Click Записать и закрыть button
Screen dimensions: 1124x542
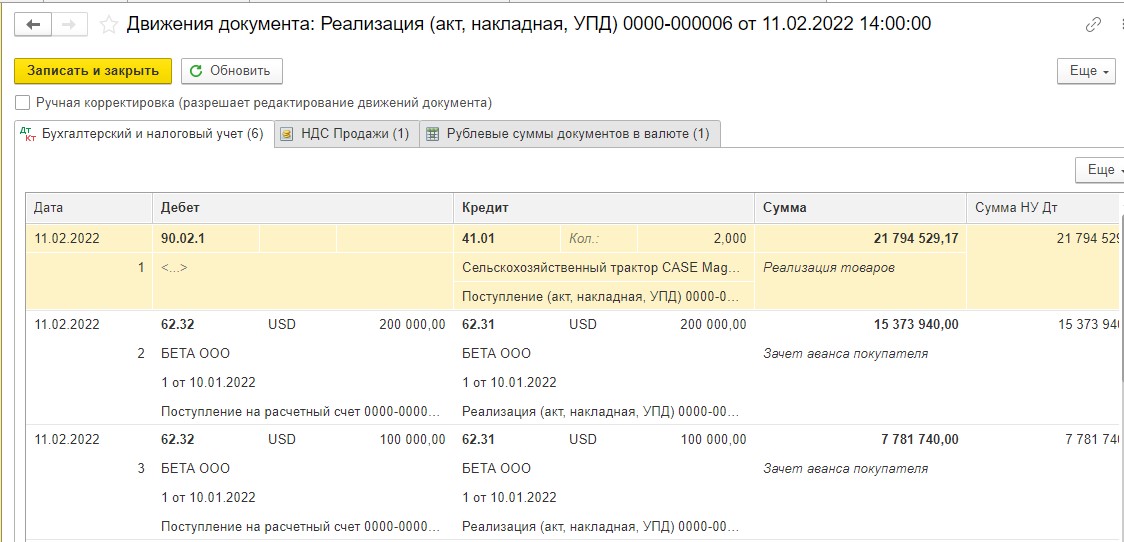pos(92,71)
